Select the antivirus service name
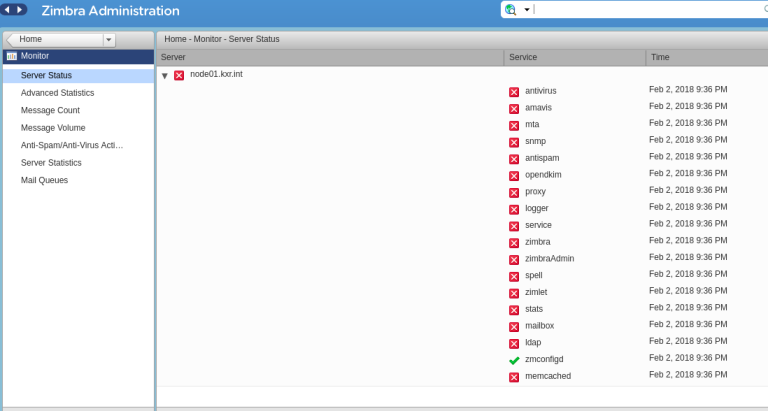Image resolution: width=768 pixels, height=411 pixels. point(541,91)
